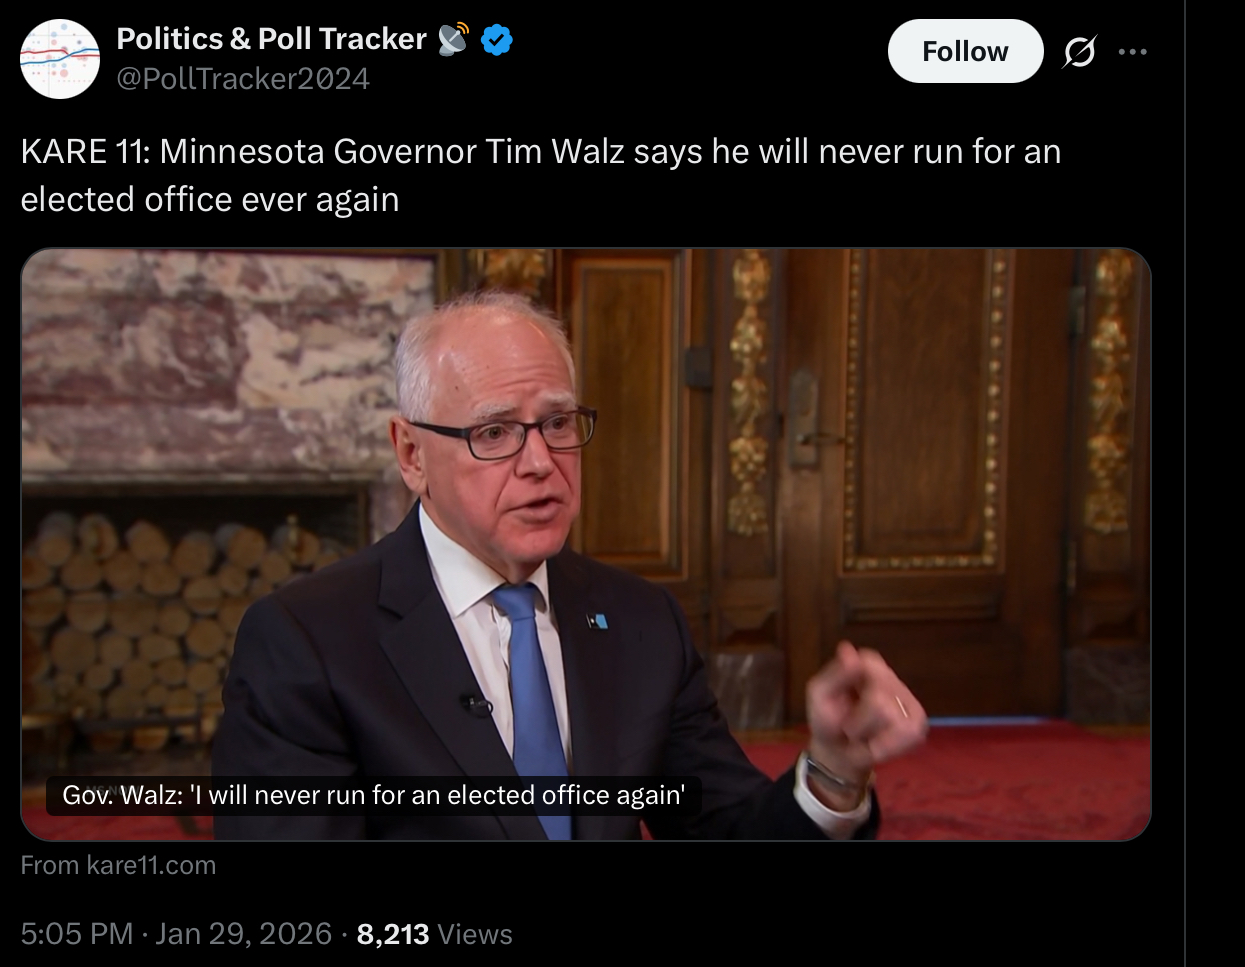Open the three-dot more options menu
This screenshot has width=1245, height=967.
click(1132, 51)
